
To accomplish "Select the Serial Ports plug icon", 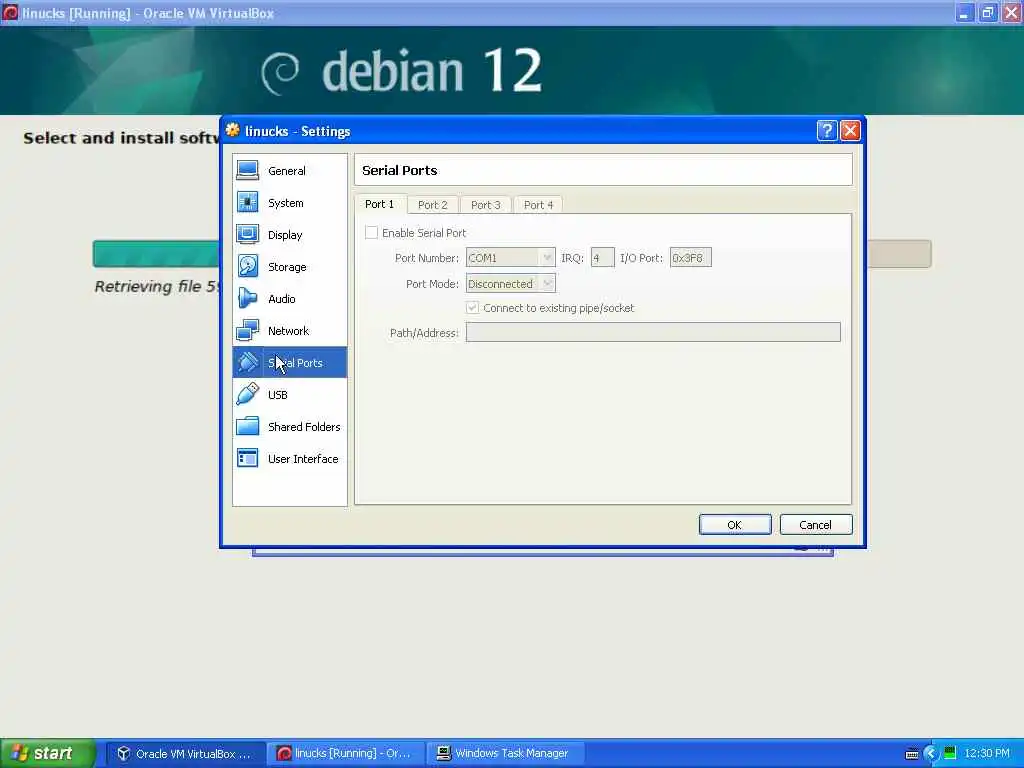I will coord(248,362).
